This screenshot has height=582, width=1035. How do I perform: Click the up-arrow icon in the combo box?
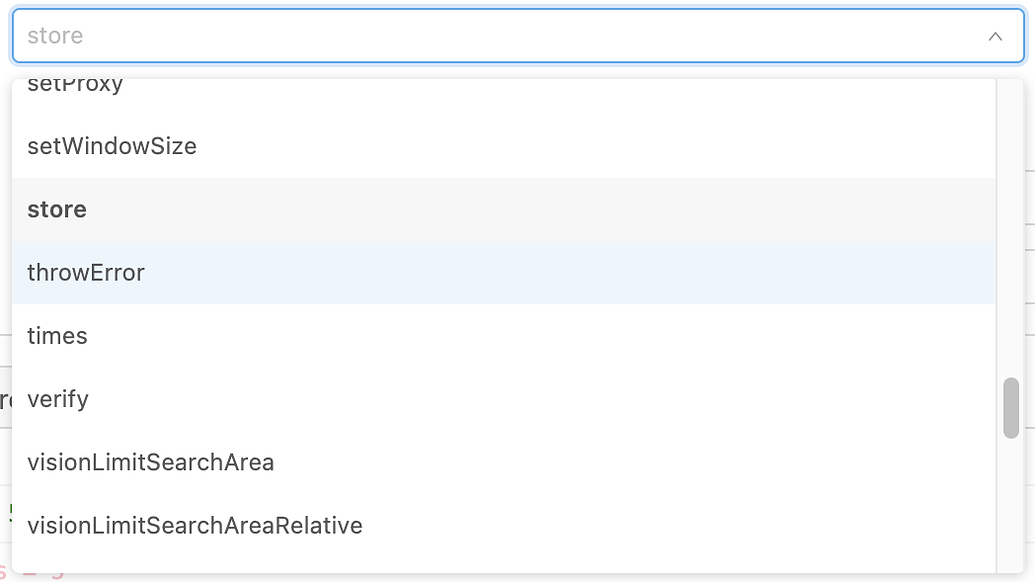995,36
